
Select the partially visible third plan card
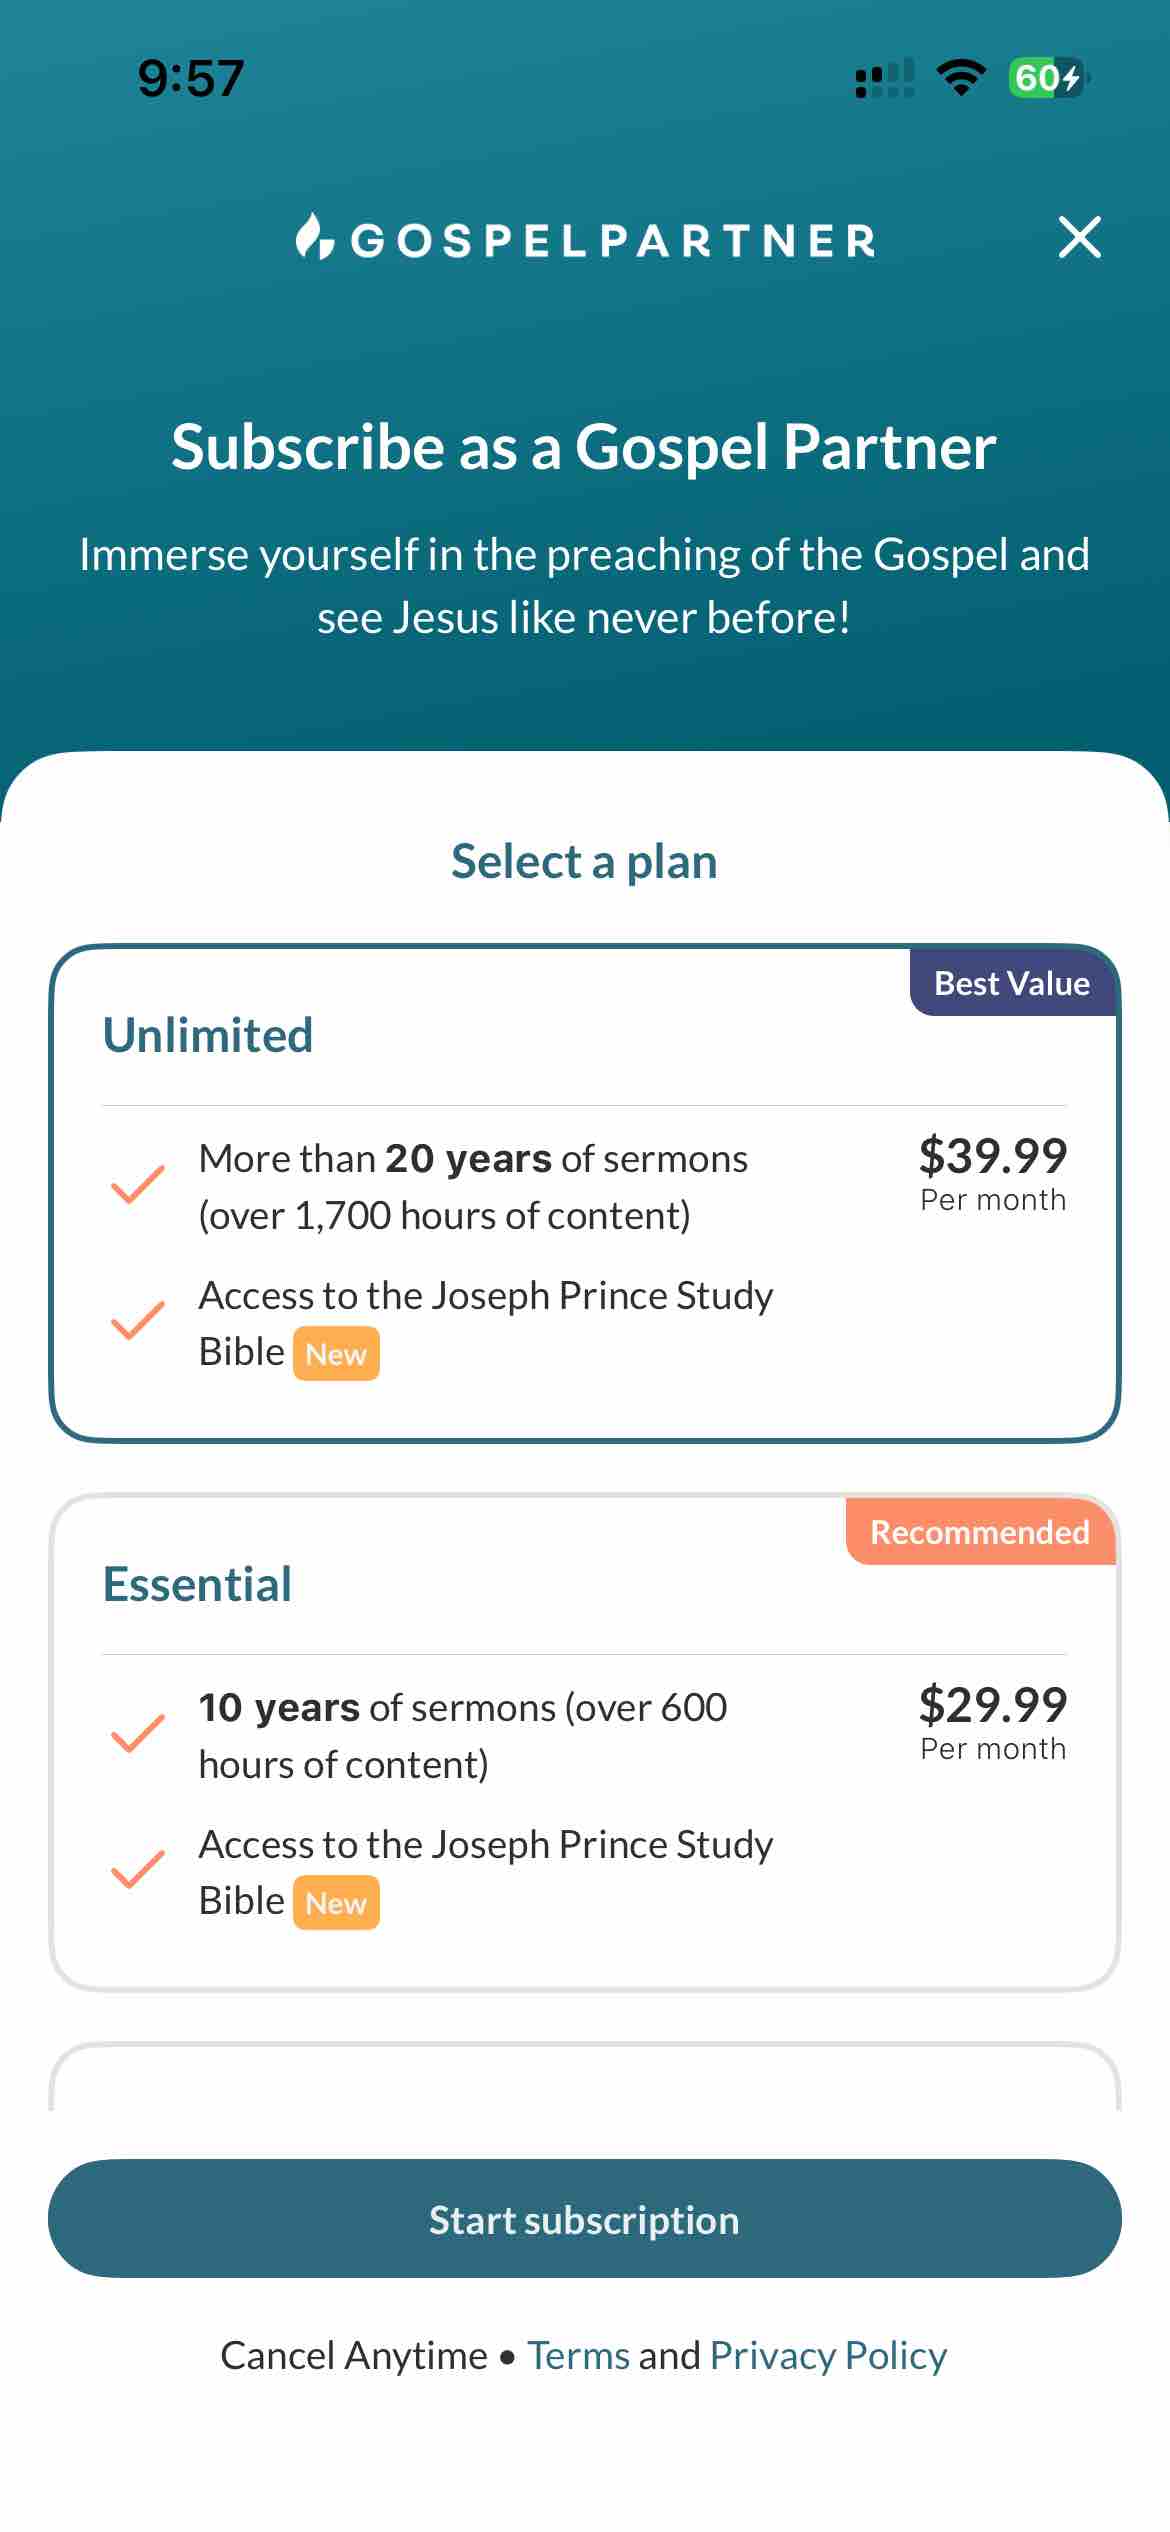584,2080
